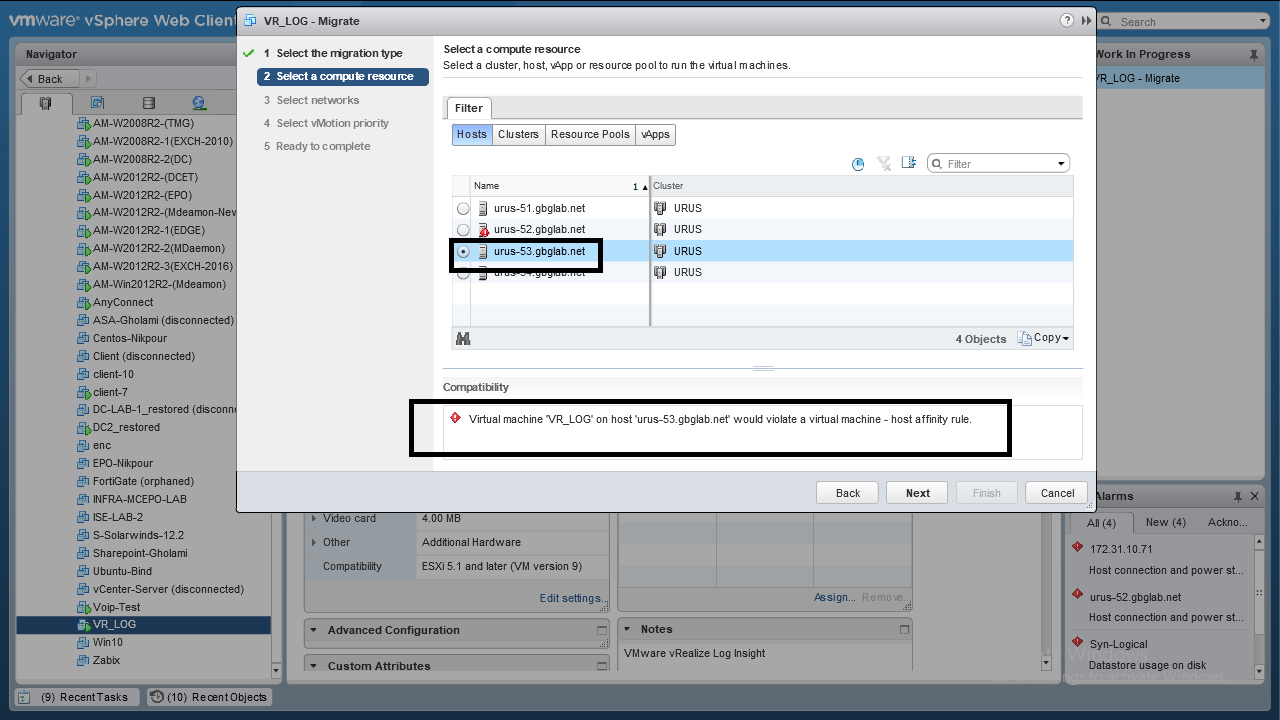
Task: Click the host icon for urus-51.gbglab.net
Action: click(484, 208)
